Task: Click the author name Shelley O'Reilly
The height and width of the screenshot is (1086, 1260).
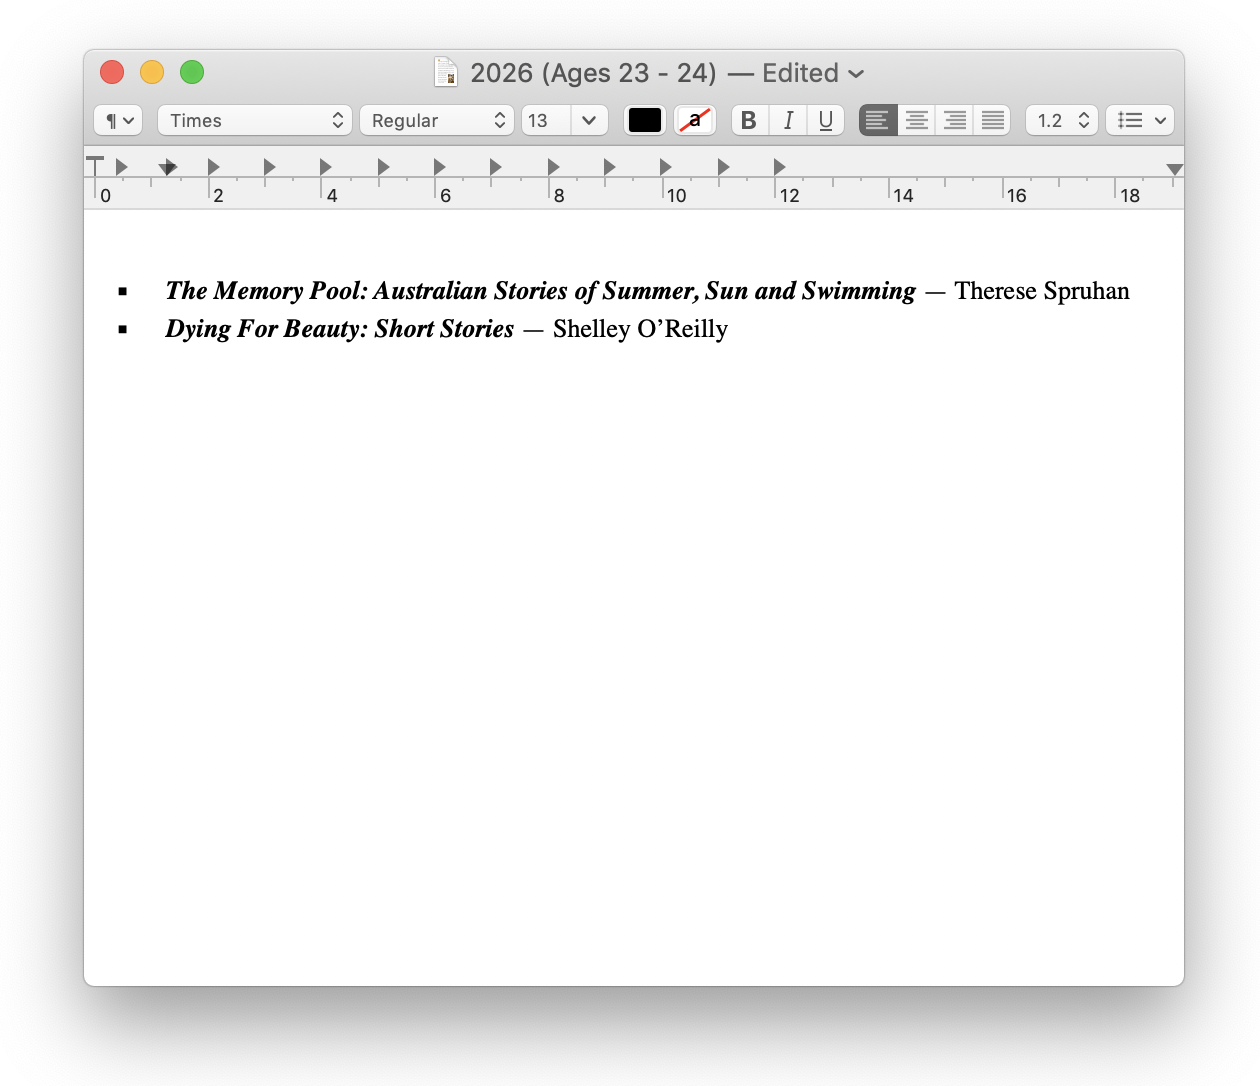Action: pyautogui.click(x=640, y=329)
